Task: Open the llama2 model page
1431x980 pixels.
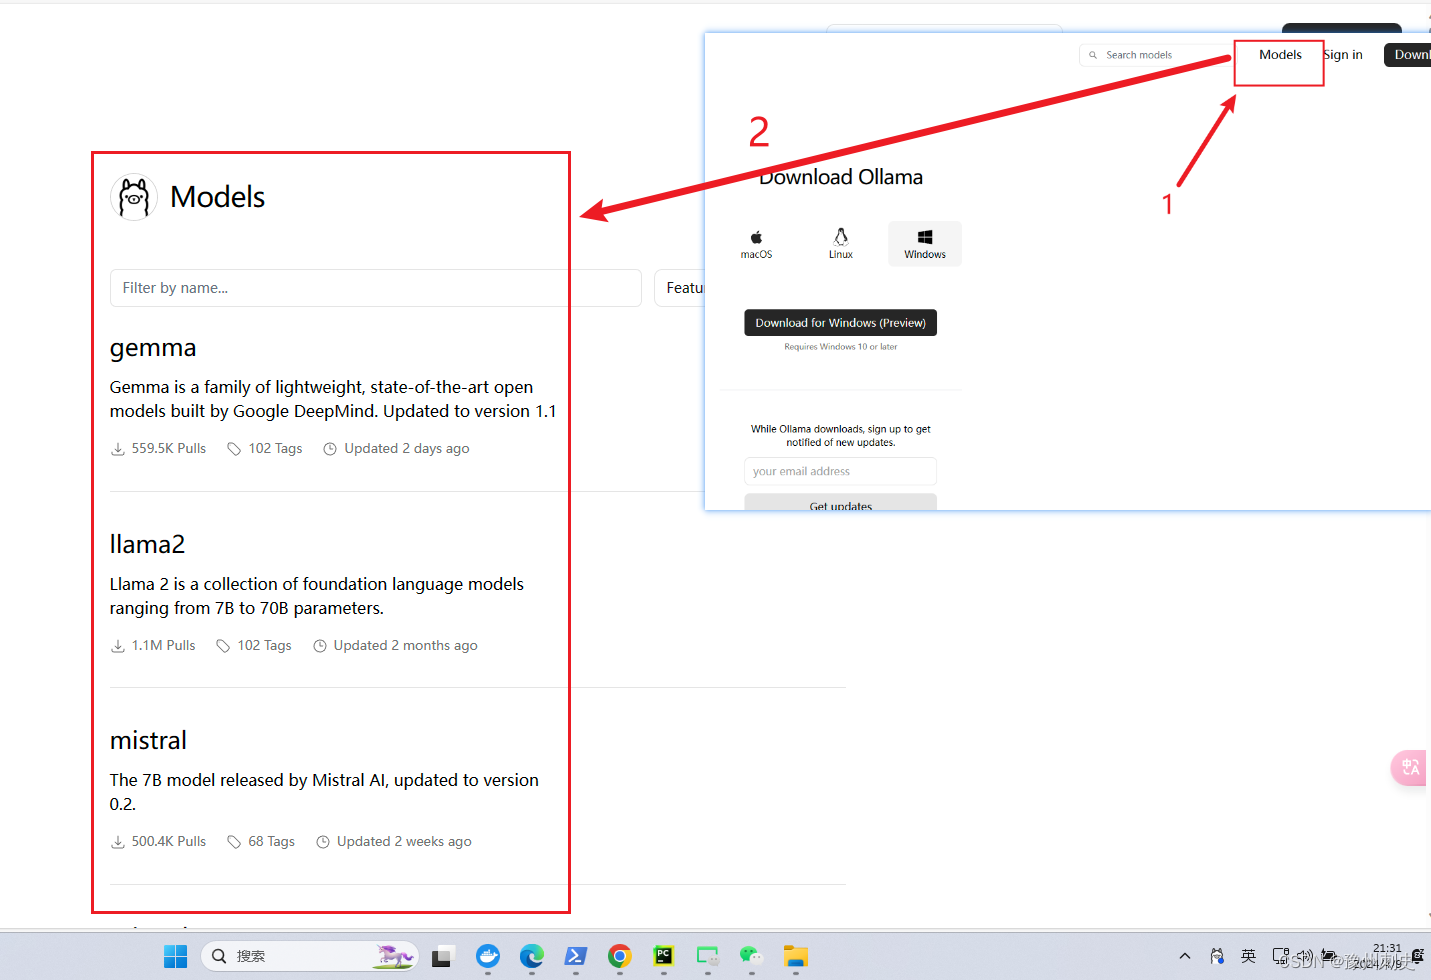Action: 147,544
